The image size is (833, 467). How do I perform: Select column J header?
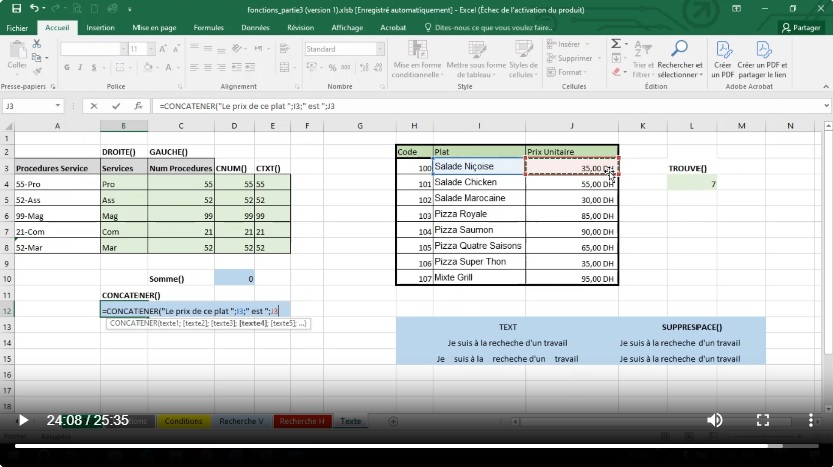click(572, 126)
